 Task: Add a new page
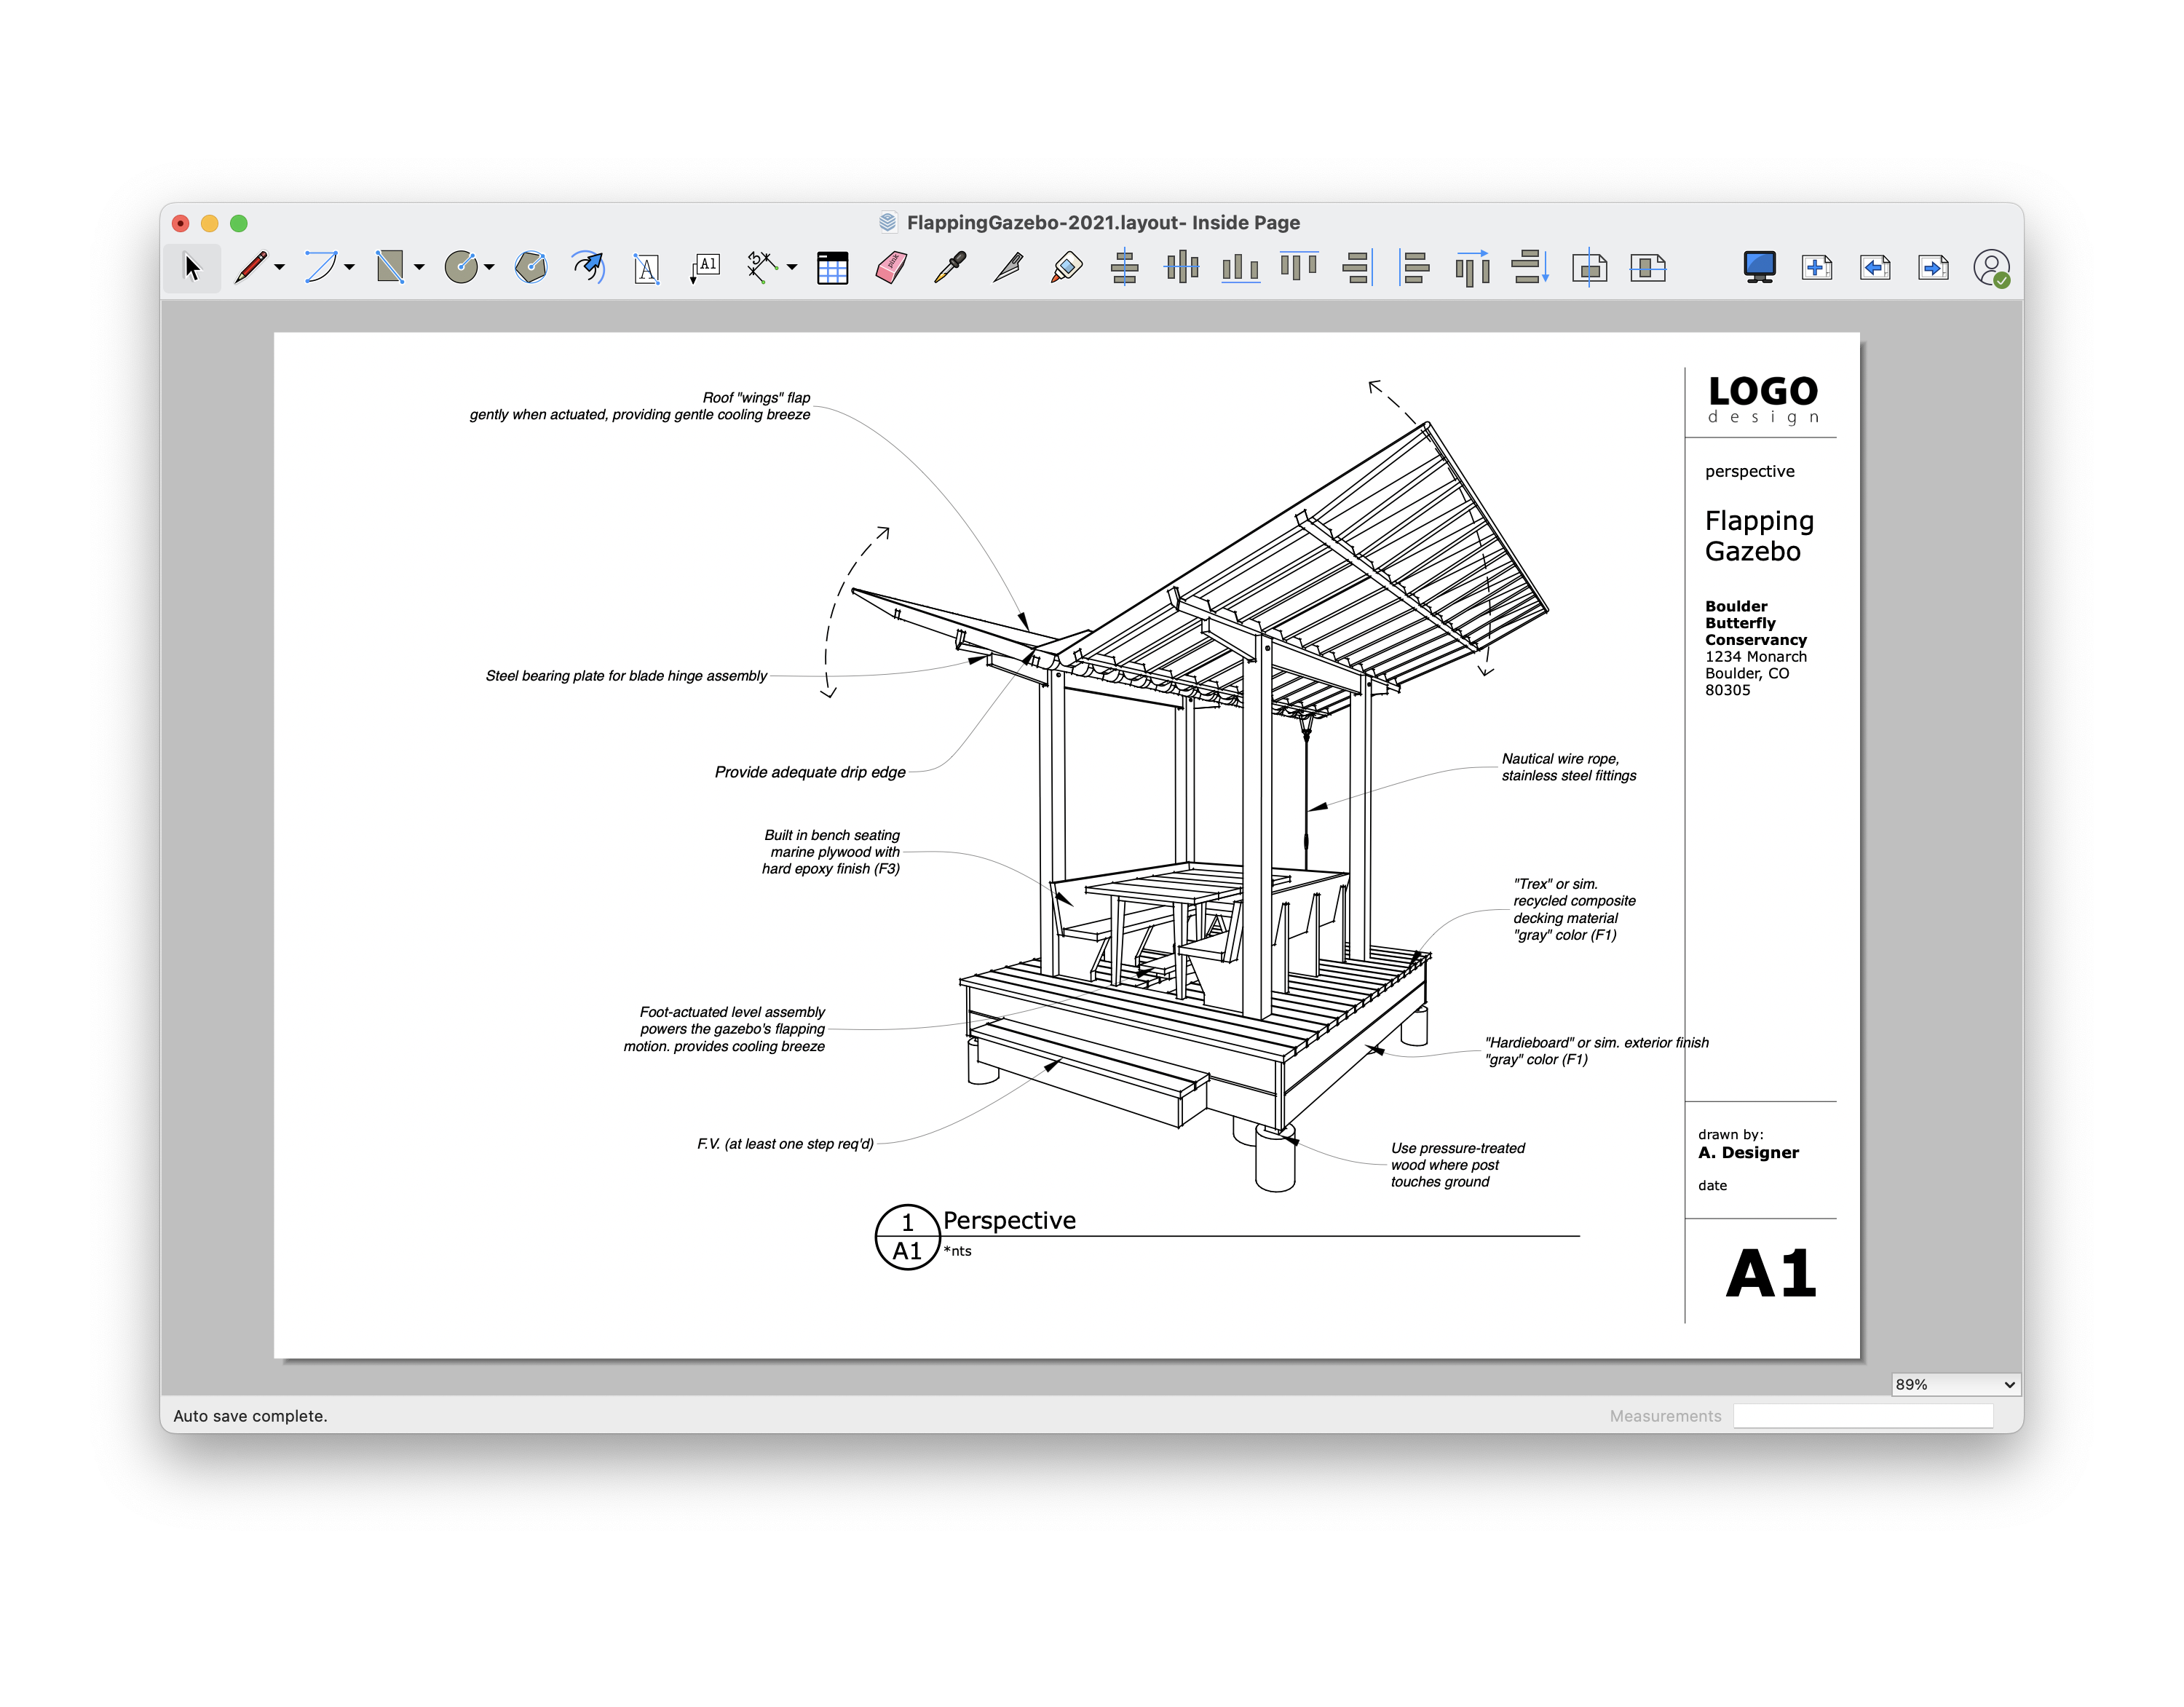[1817, 268]
